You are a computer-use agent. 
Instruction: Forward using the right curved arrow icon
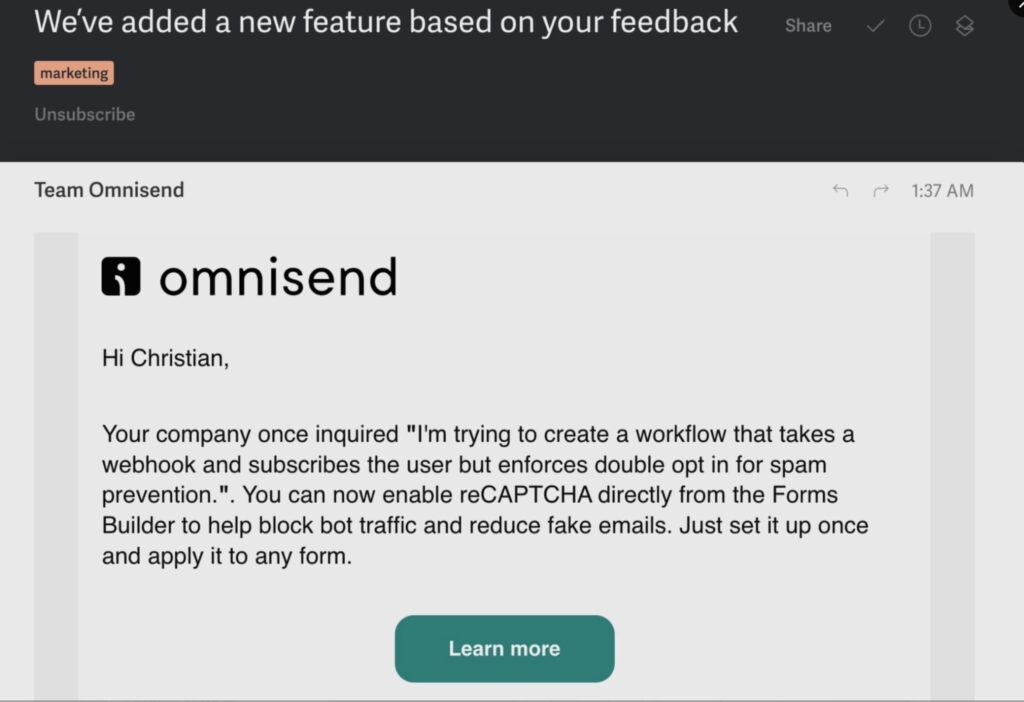881,191
